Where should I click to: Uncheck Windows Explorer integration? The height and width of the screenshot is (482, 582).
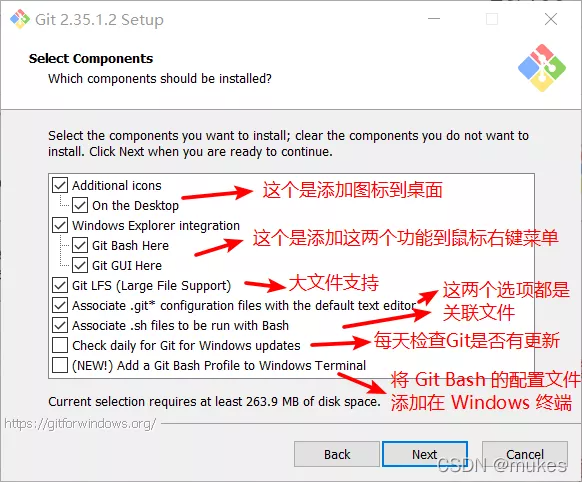click(60, 225)
